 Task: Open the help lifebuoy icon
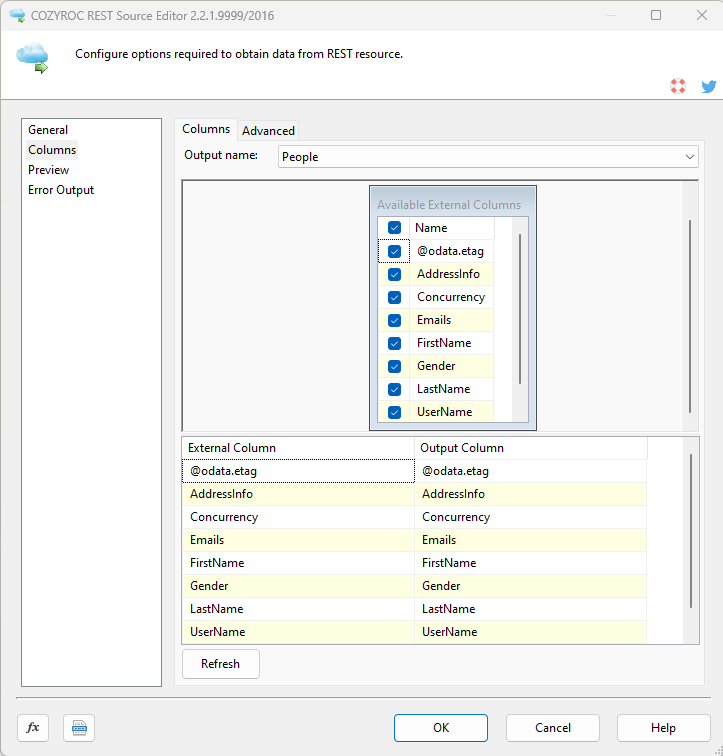(x=678, y=86)
